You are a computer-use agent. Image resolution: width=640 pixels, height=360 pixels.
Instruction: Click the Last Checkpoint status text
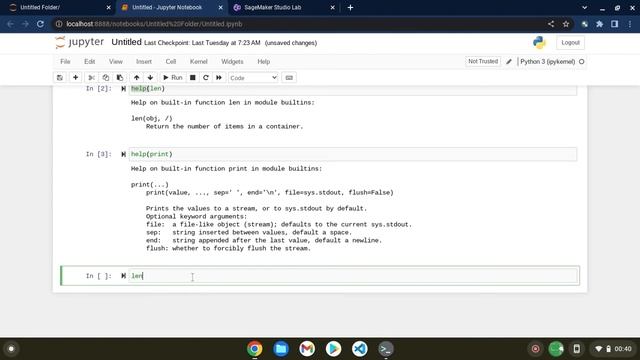[202, 43]
